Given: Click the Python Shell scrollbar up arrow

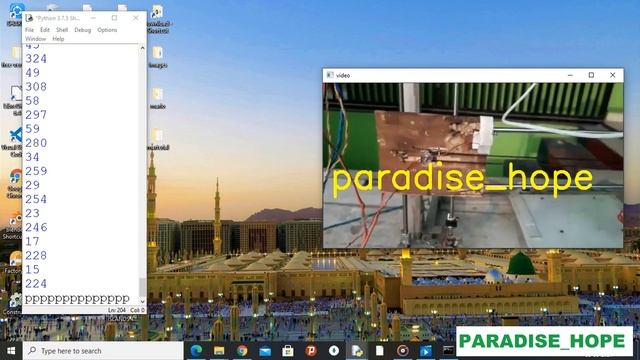Looking at the screenshot, I should (142, 48).
